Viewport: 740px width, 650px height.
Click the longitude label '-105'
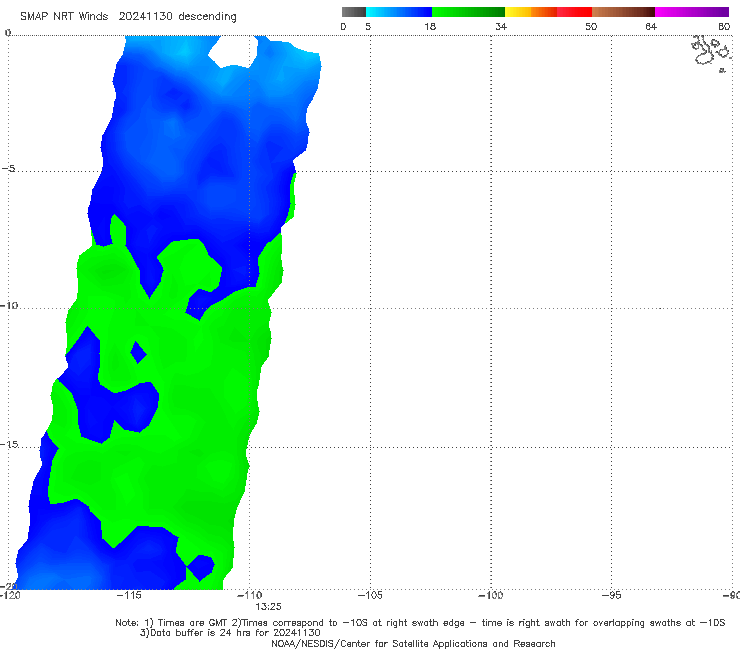[370, 595]
